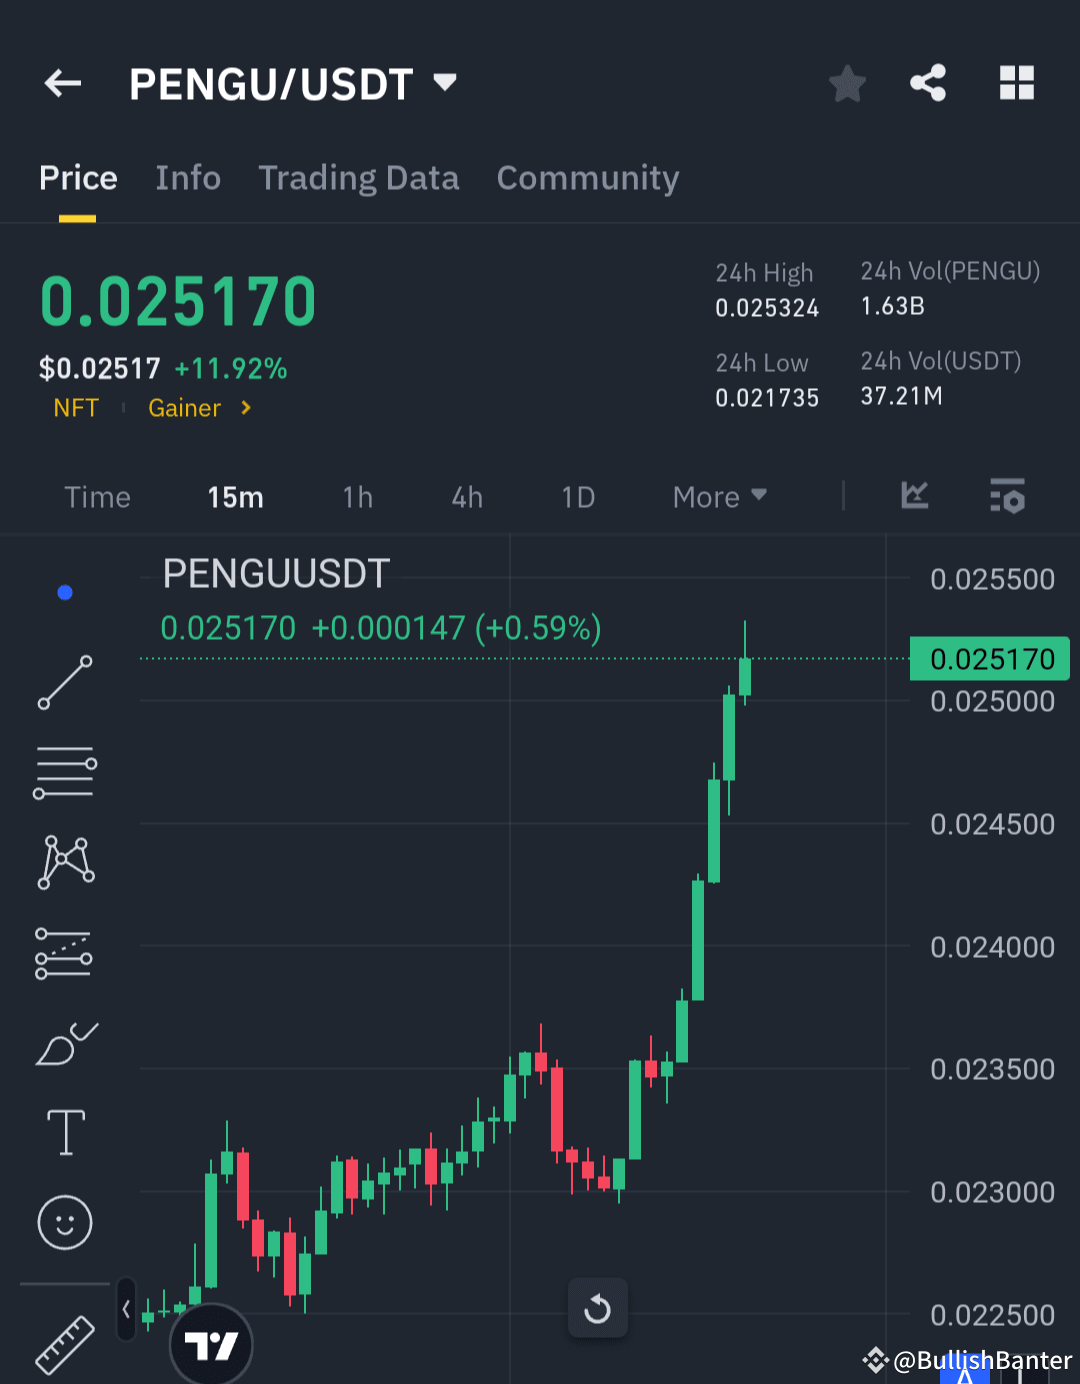Select the trend line drawing tool
The width and height of the screenshot is (1080, 1384).
tap(64, 683)
